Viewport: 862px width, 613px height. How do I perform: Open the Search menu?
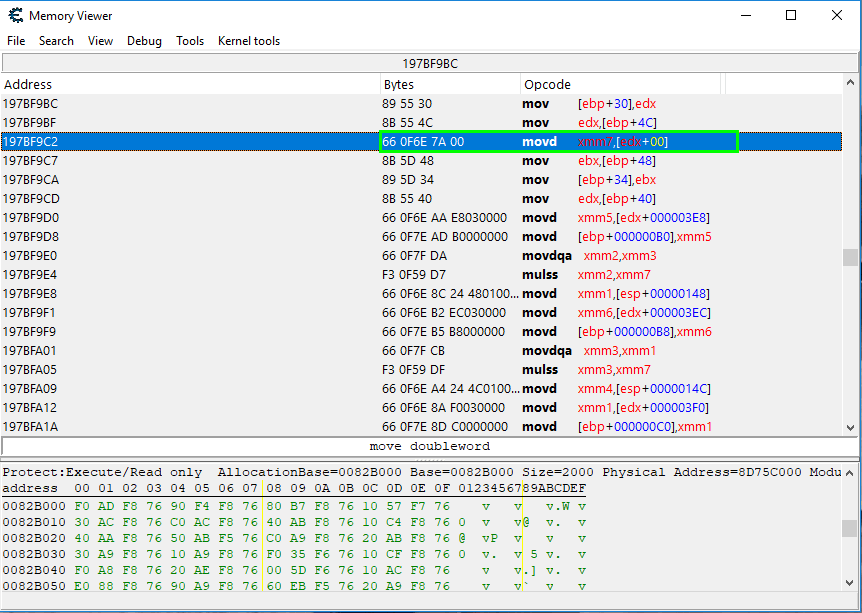click(56, 41)
